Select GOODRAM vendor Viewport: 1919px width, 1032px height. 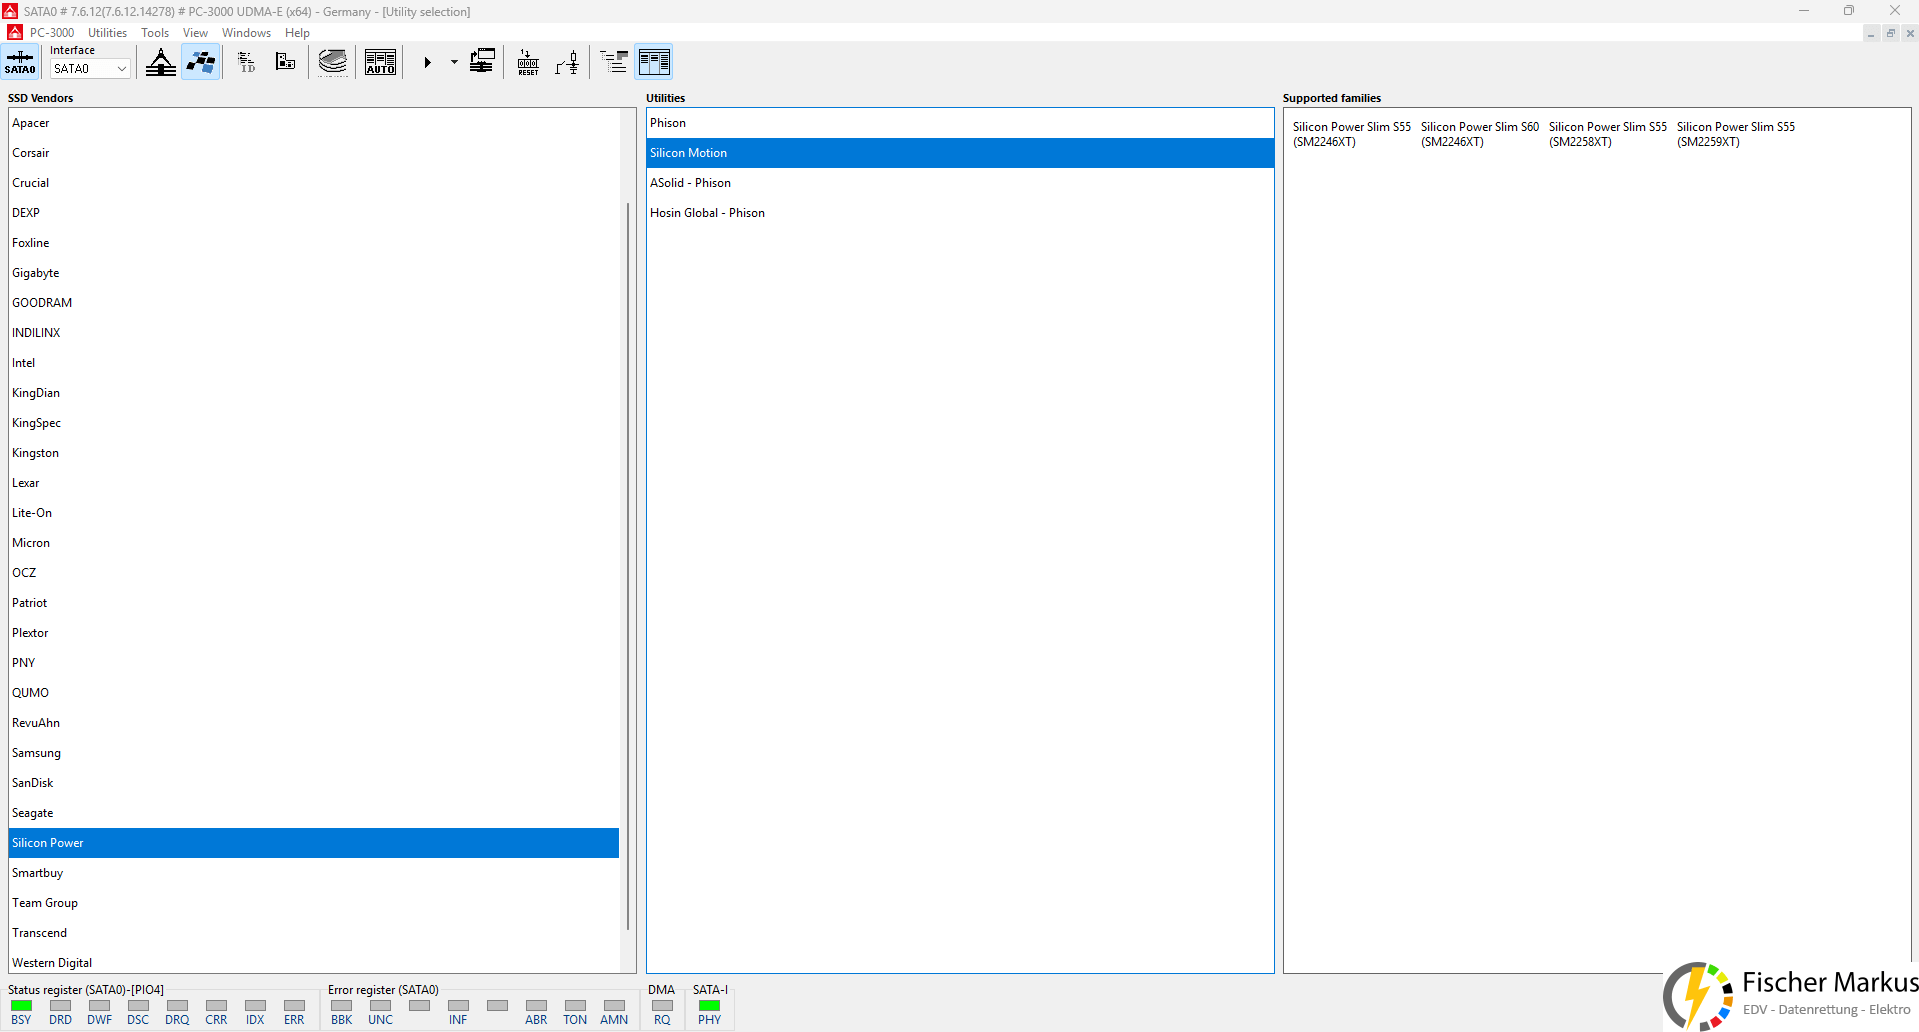(x=314, y=303)
